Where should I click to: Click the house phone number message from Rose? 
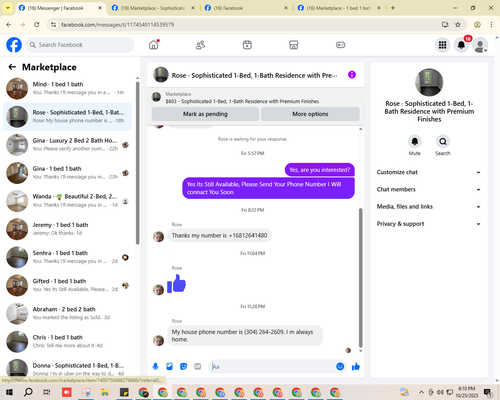click(245, 335)
